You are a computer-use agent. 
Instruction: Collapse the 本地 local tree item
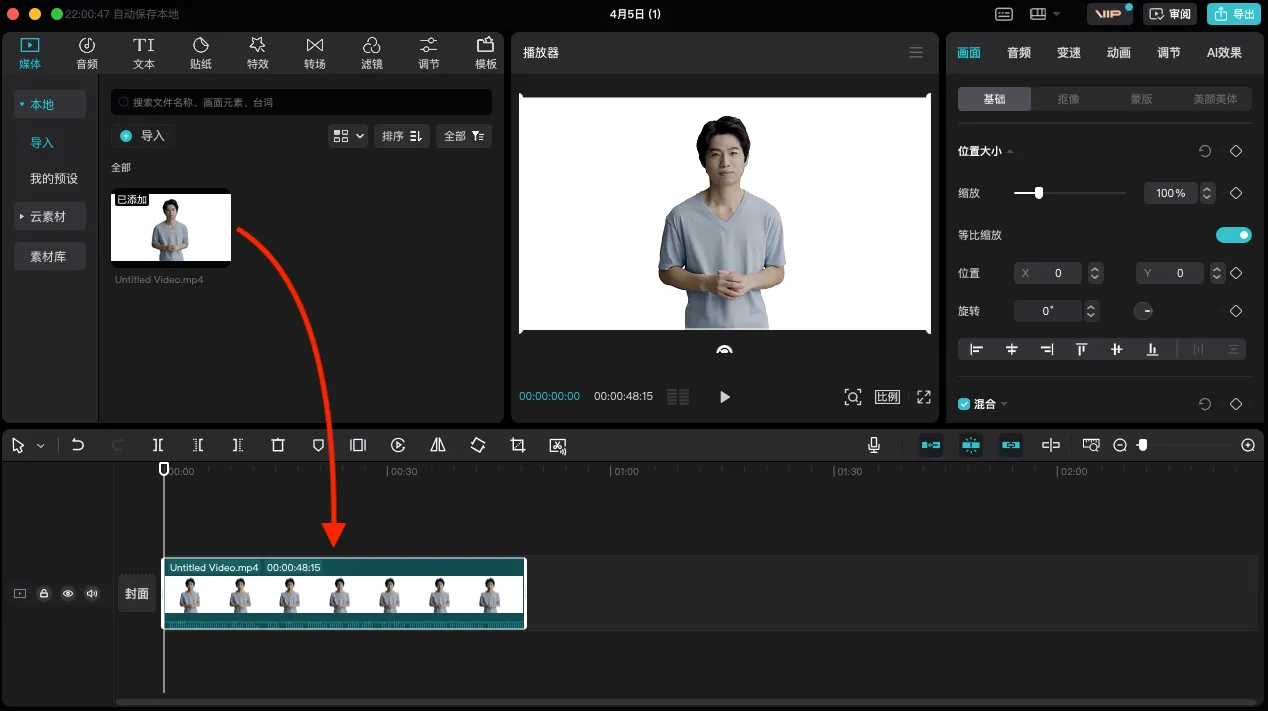21,104
